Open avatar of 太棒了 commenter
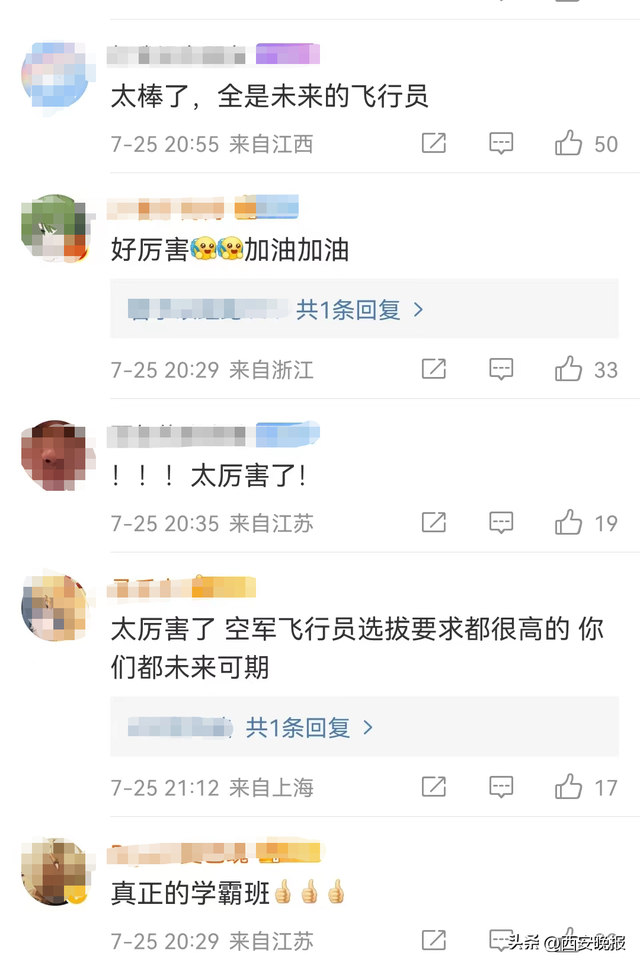640x965 pixels. 57,78
